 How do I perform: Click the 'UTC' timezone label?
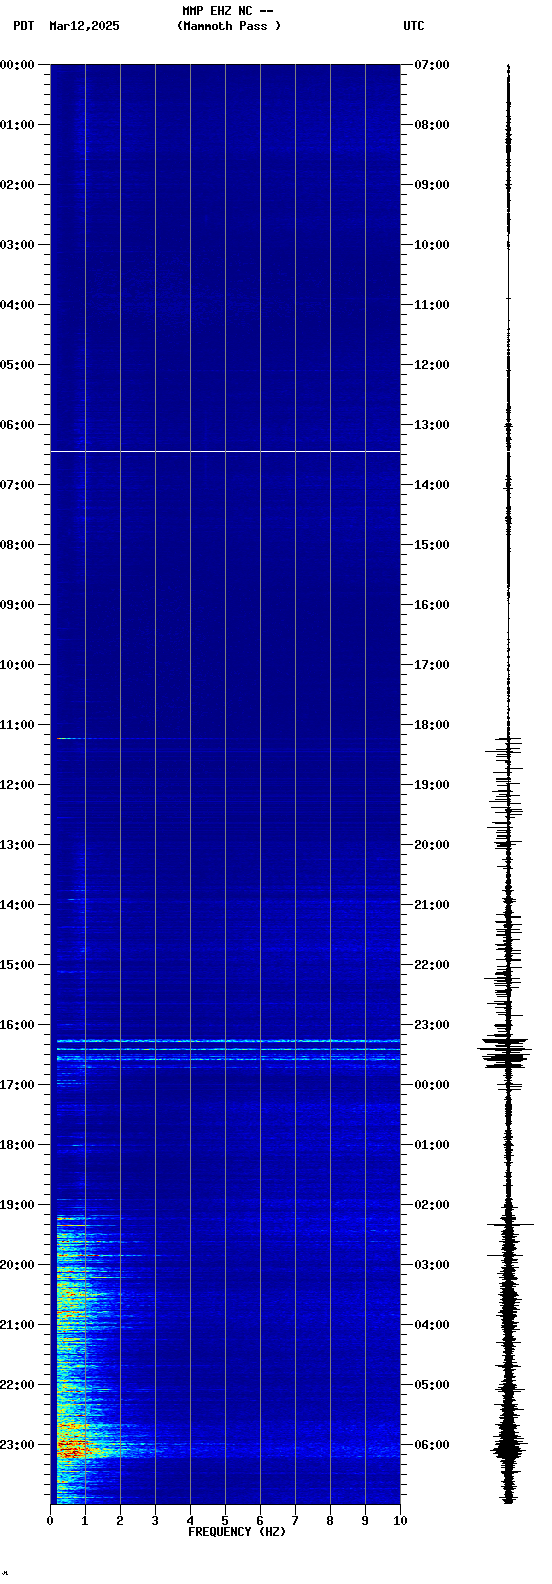(x=414, y=26)
